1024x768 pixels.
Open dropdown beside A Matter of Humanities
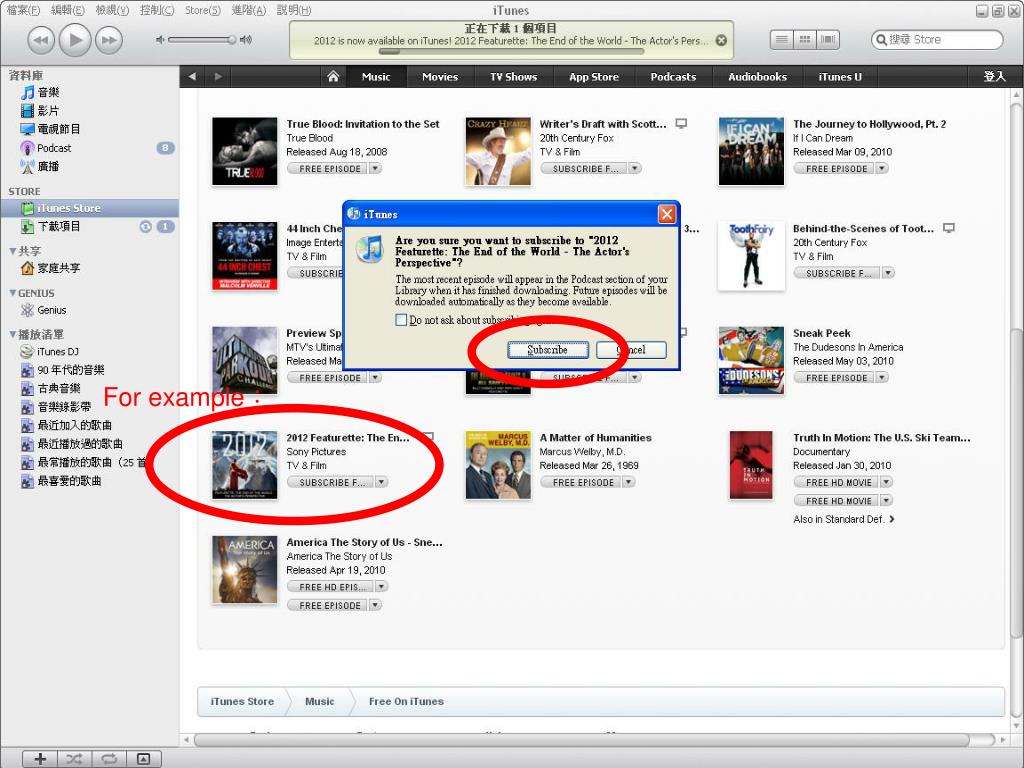pyautogui.click(x=629, y=482)
